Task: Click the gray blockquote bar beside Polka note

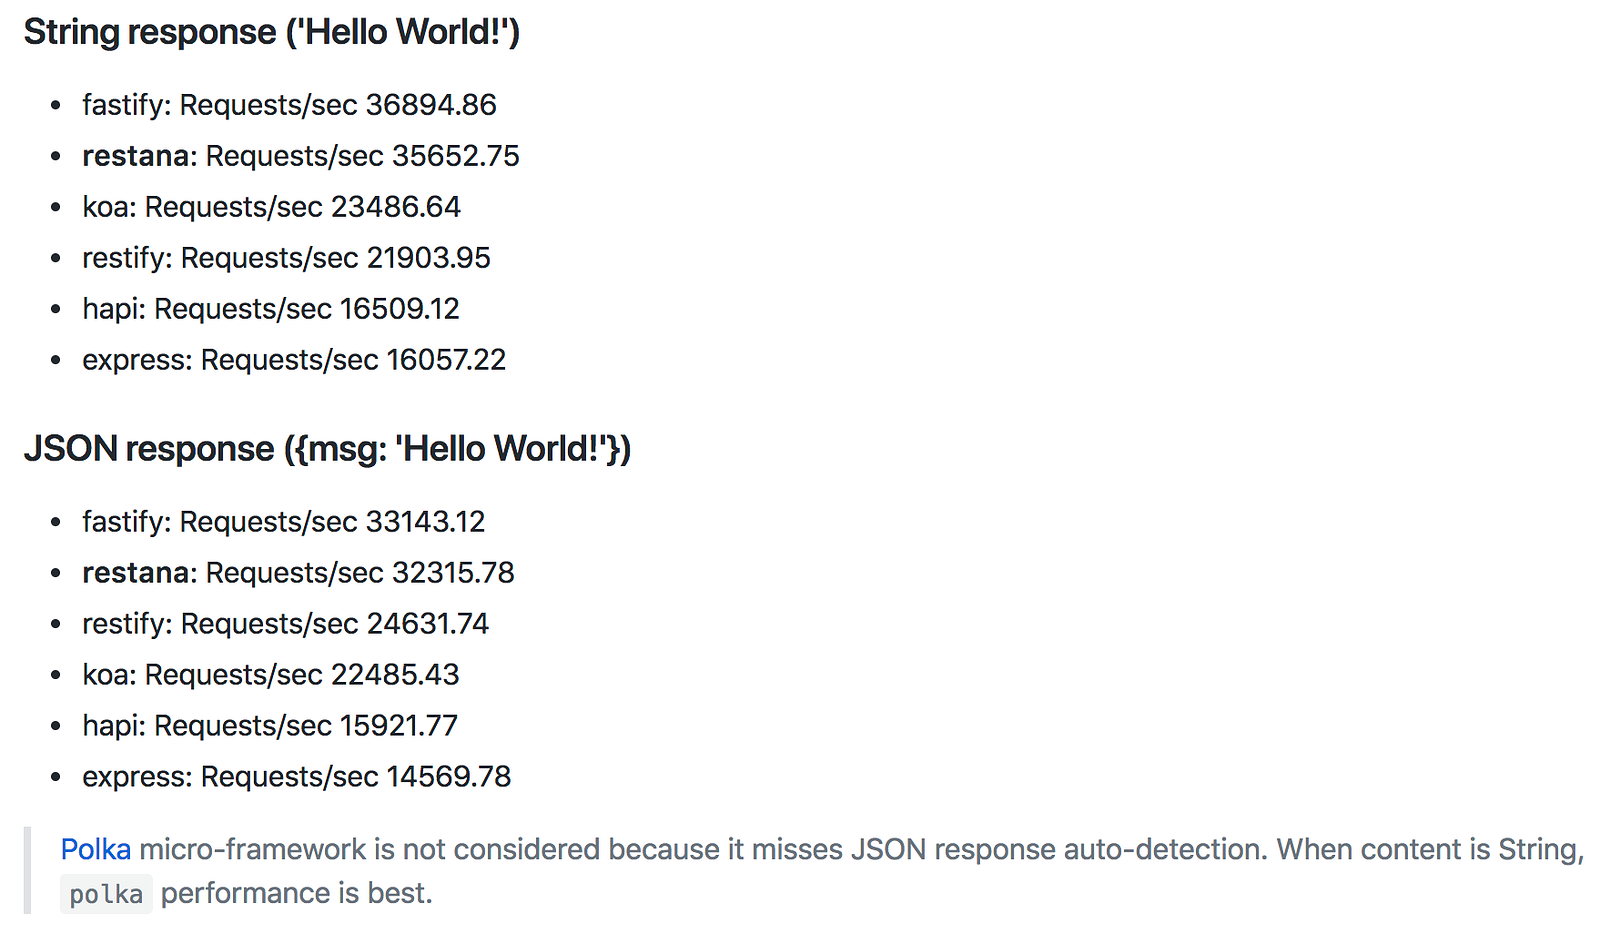Action: click(27, 870)
